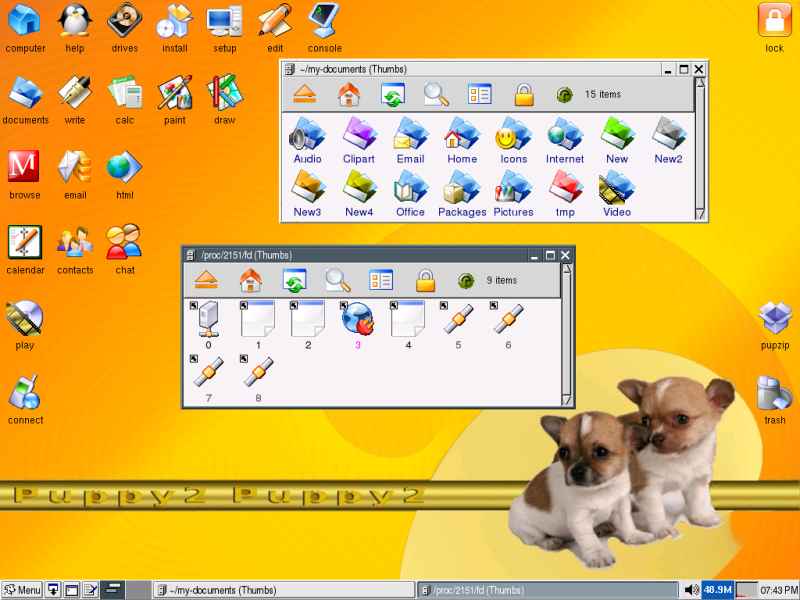Viewport: 800px width, 600px height.
Task: Click the magnifier icon in /proc/2151/fd toolbar
Action: 338,280
